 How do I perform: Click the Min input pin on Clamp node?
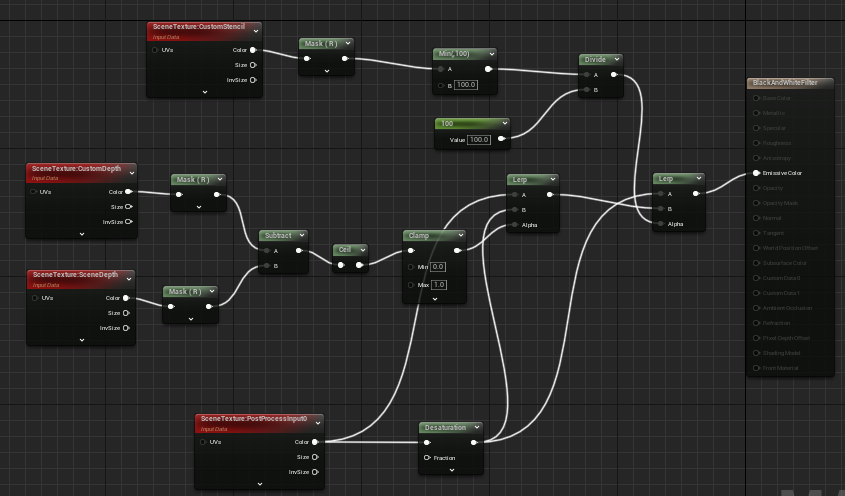411,267
